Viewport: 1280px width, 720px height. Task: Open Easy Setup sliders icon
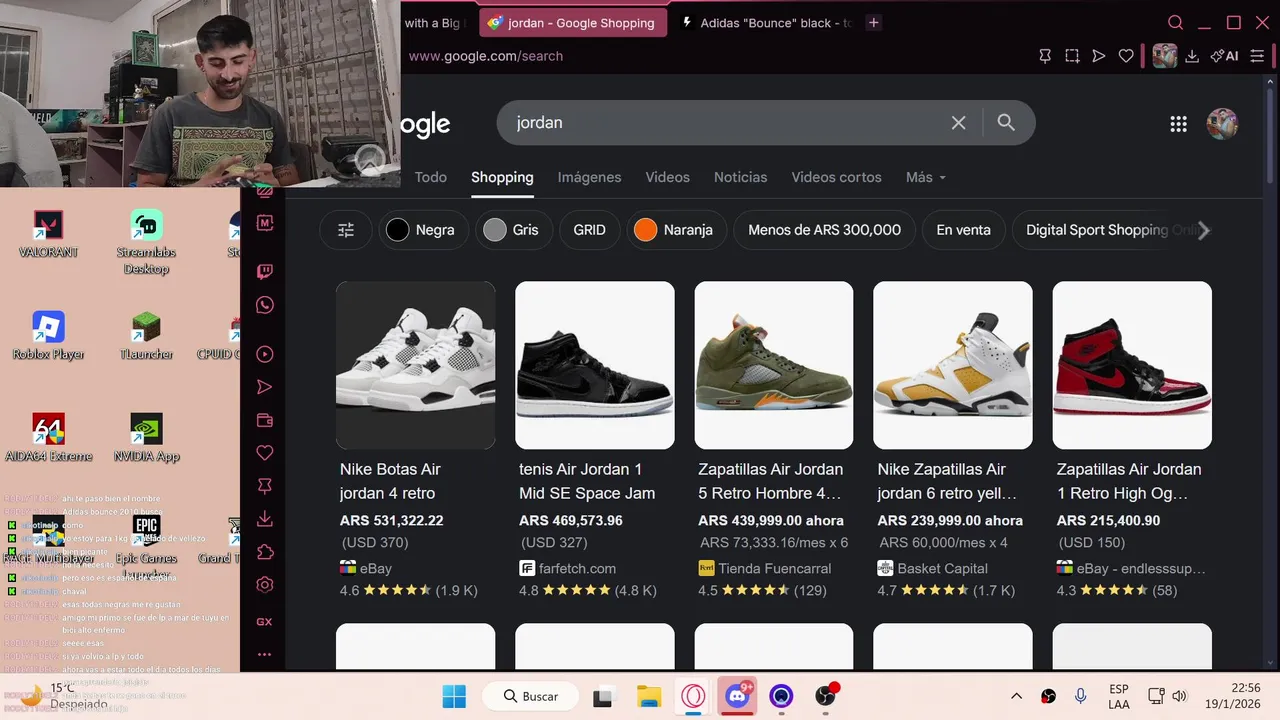coord(1258,56)
